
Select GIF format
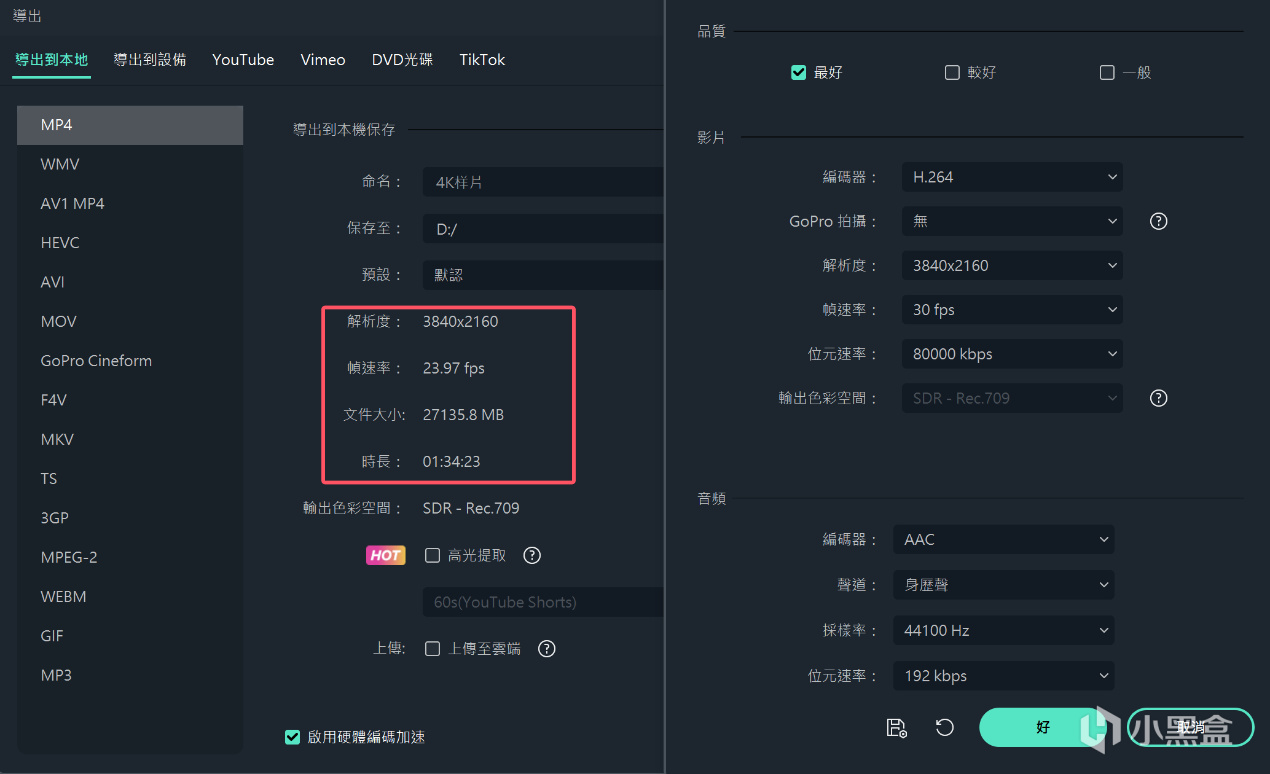coord(130,636)
